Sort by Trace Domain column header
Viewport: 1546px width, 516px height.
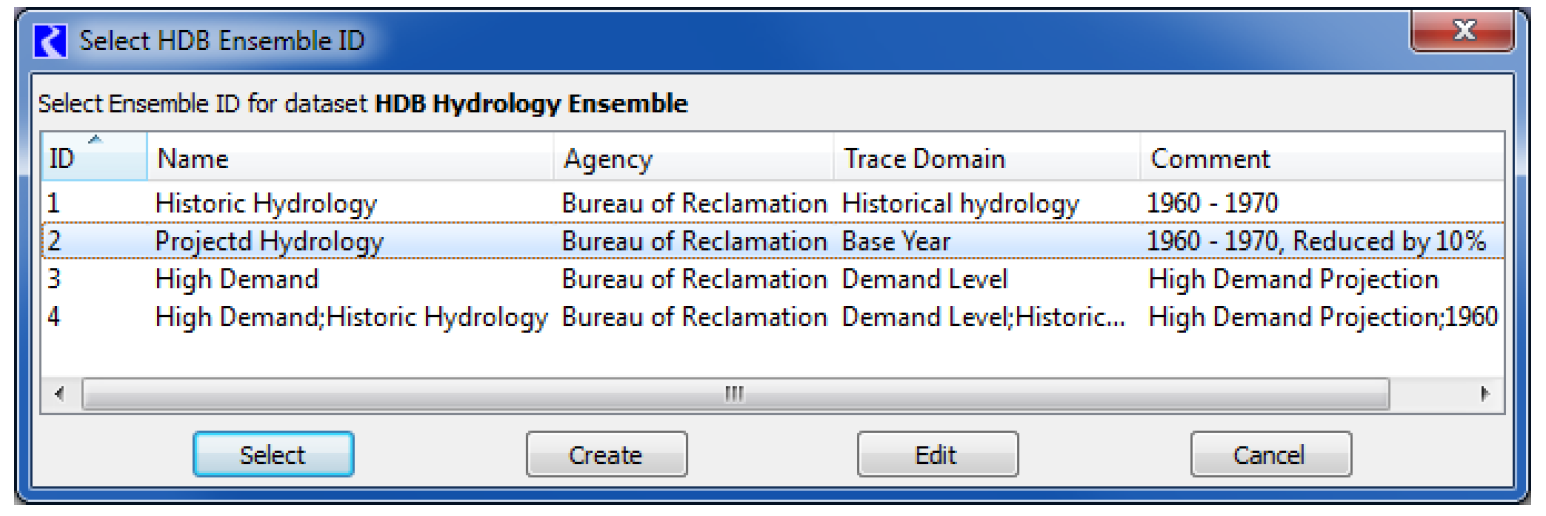point(985,159)
